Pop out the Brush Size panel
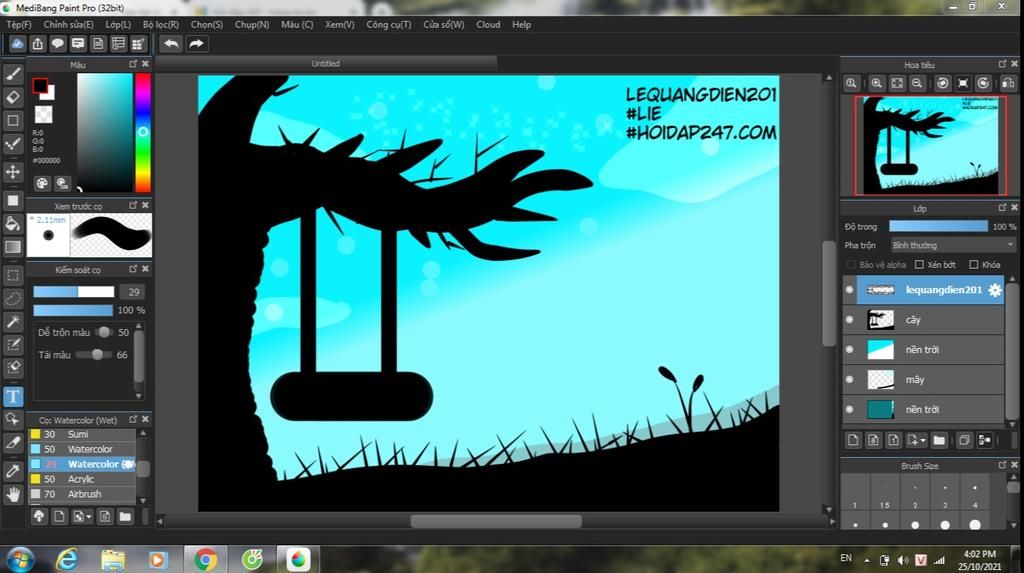Image resolution: width=1024 pixels, height=573 pixels. point(1002,465)
